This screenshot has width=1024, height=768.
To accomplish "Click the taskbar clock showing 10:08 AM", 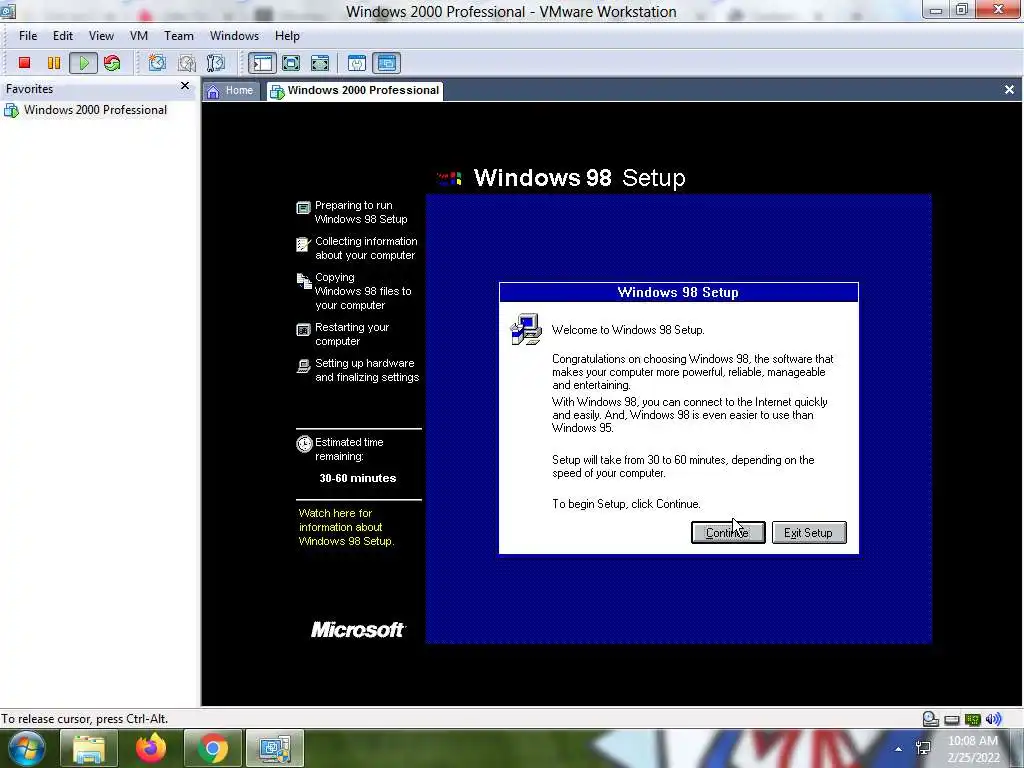I will pyautogui.click(x=973, y=749).
